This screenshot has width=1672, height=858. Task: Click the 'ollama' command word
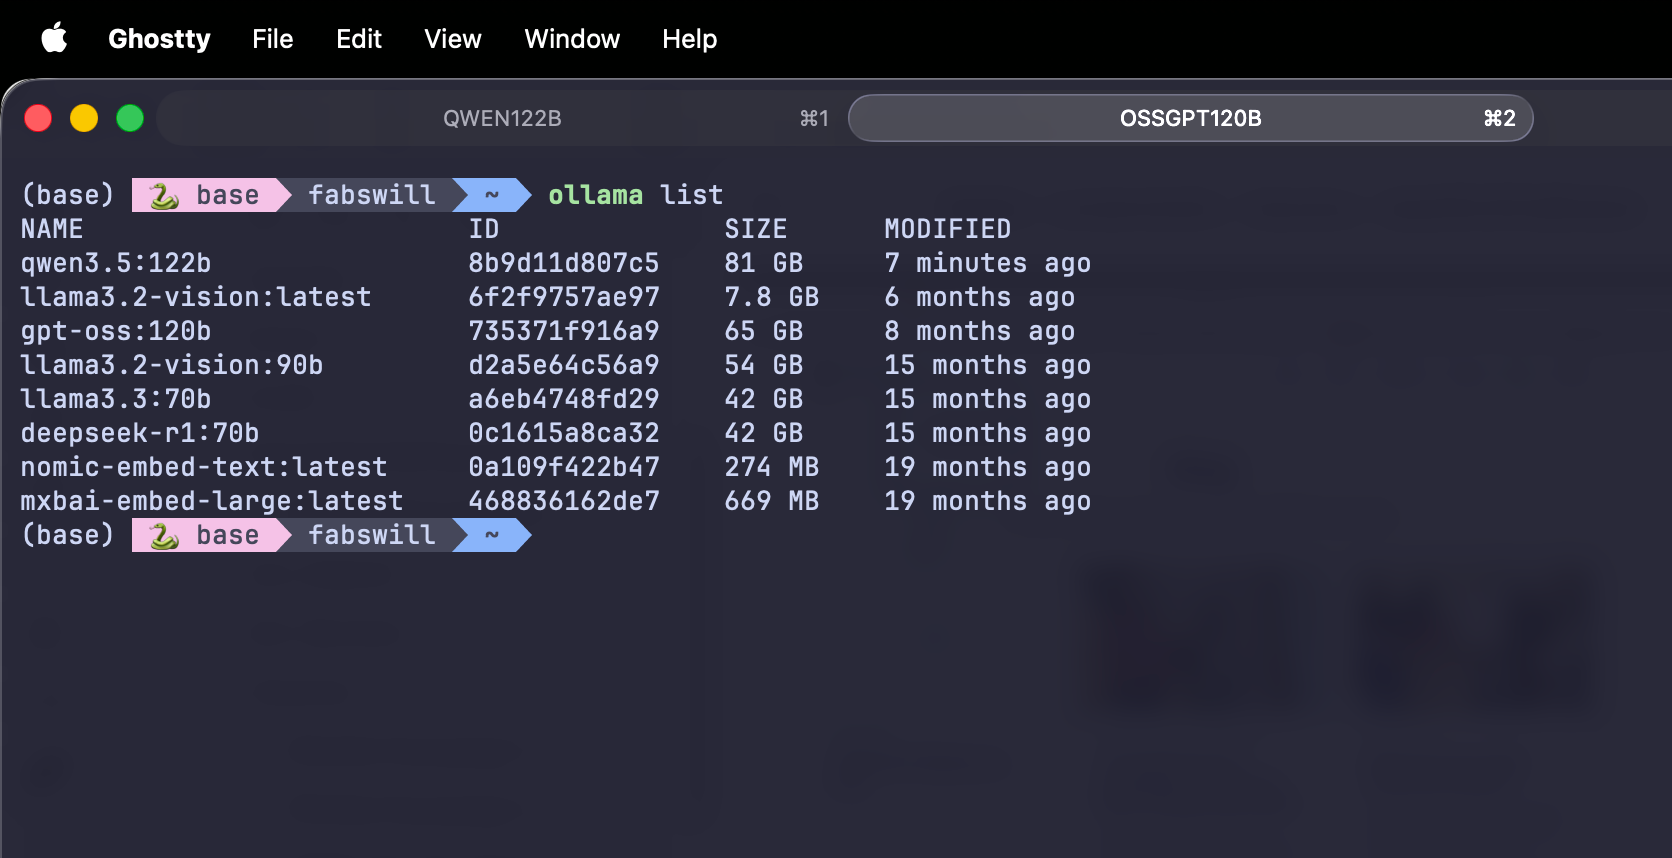coord(595,195)
